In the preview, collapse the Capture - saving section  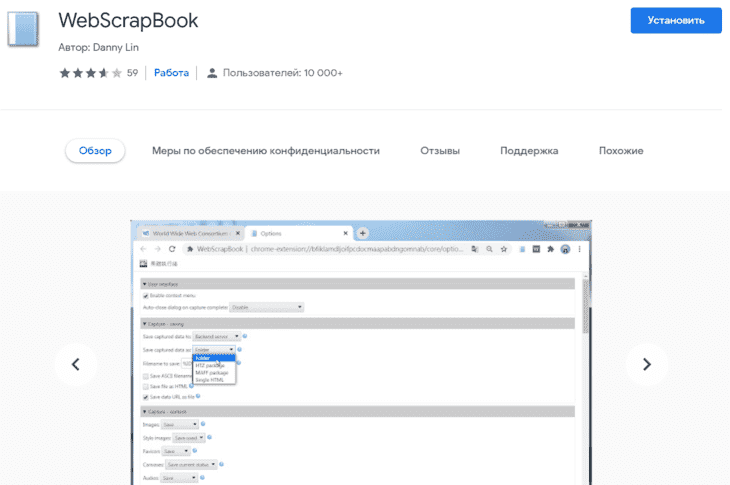tap(358, 323)
